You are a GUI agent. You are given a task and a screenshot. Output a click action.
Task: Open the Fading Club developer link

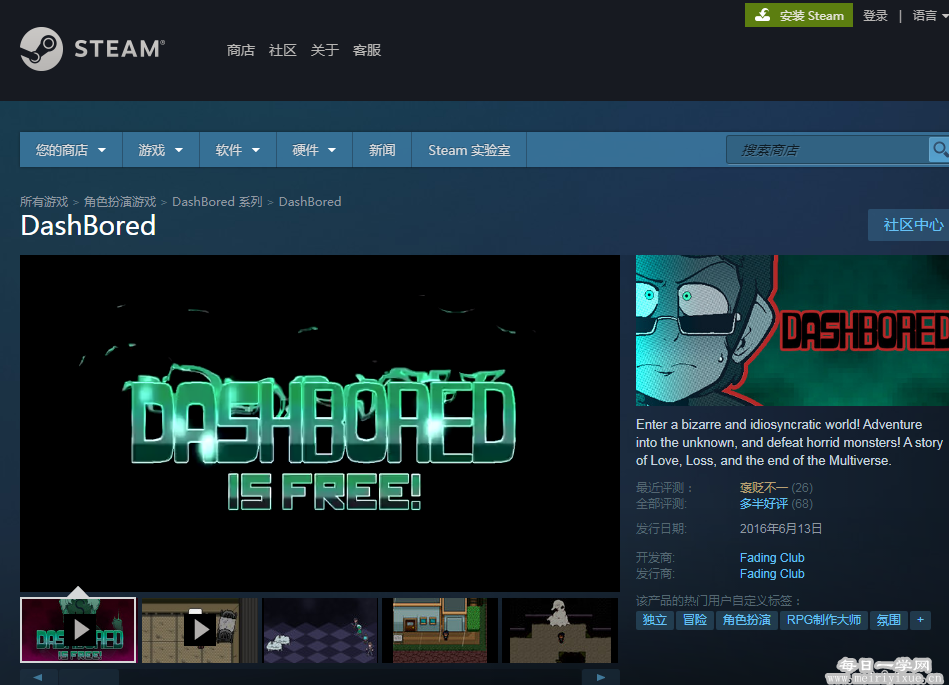click(x=772, y=557)
